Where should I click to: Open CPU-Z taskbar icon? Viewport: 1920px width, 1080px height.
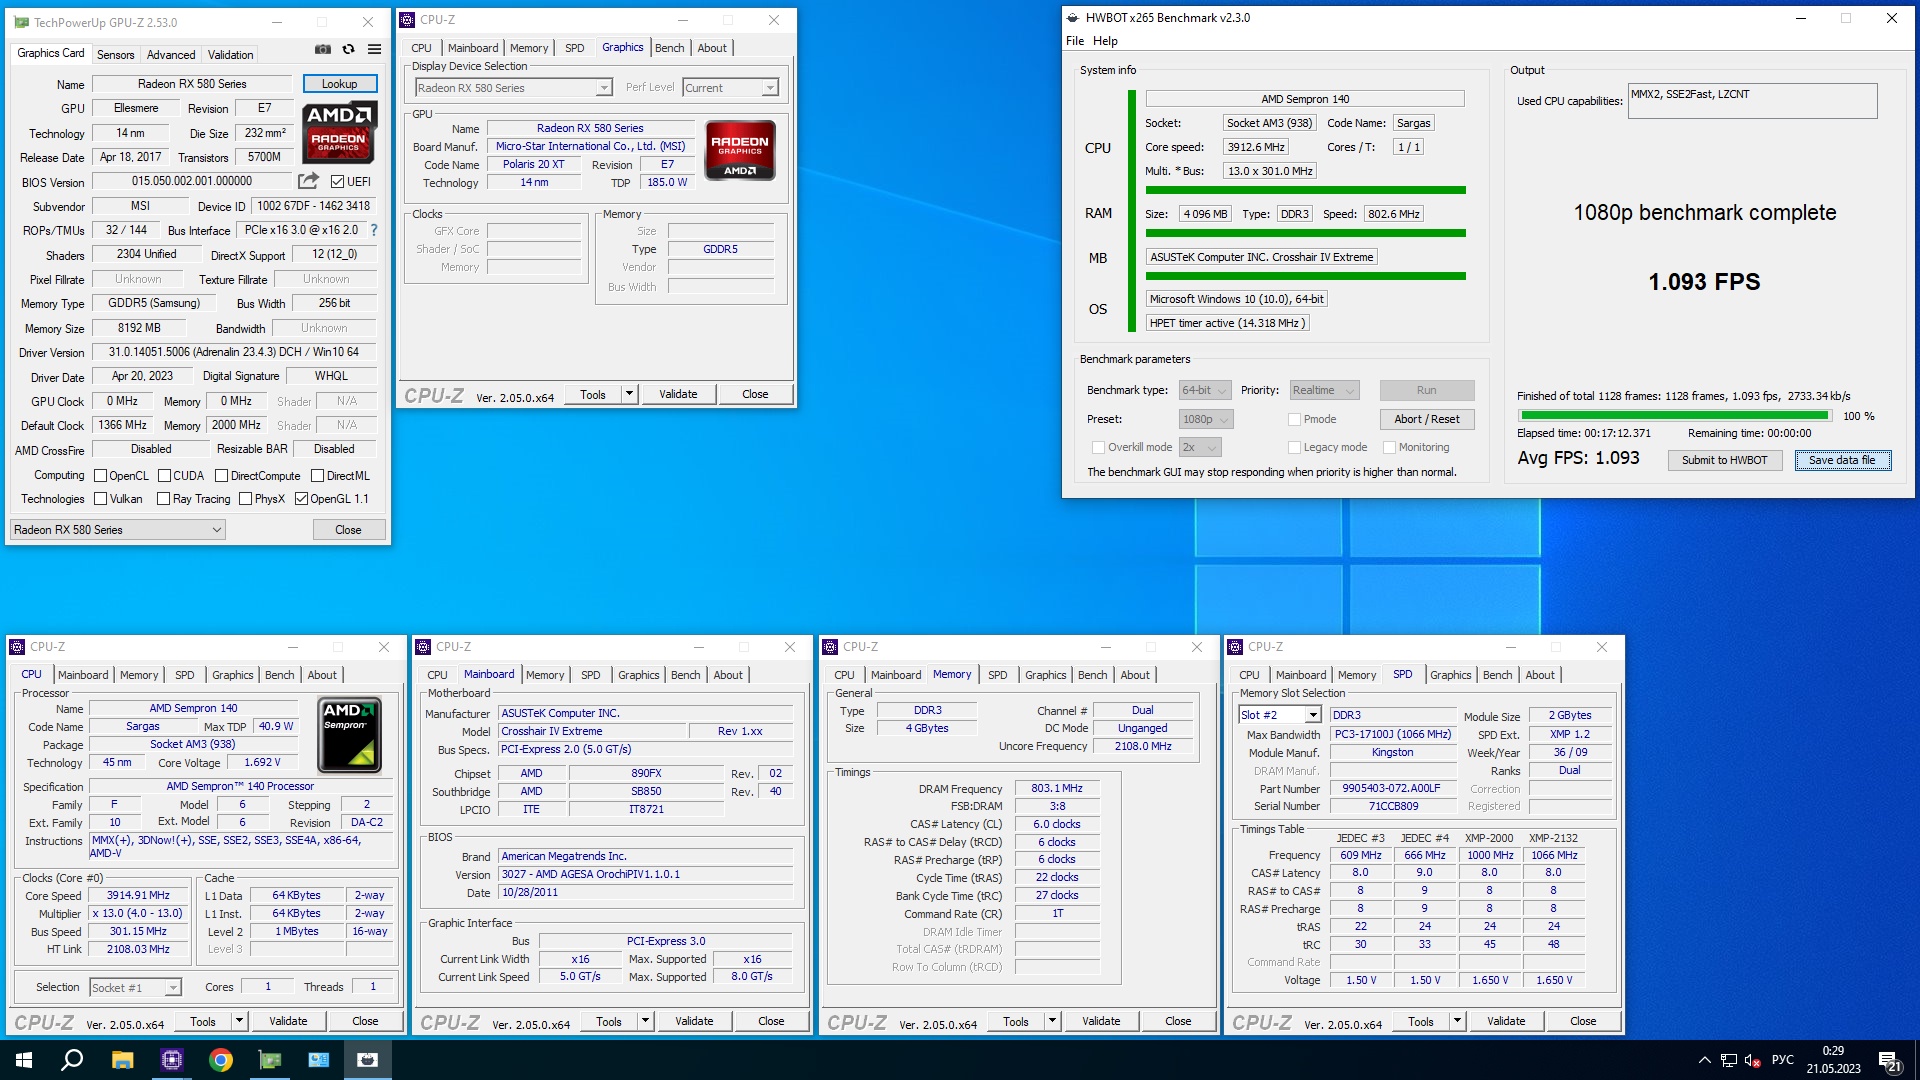[x=172, y=1060]
